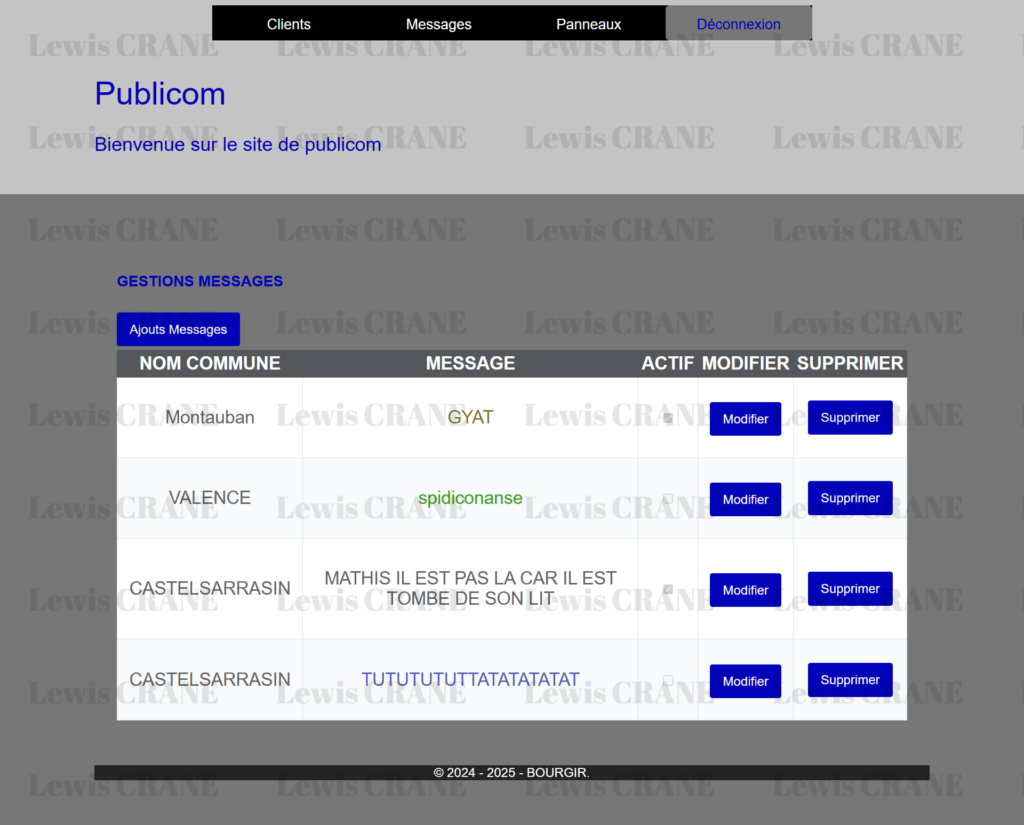
Task: Click the Bienvenue sur le site de publicom text
Action: [238, 144]
